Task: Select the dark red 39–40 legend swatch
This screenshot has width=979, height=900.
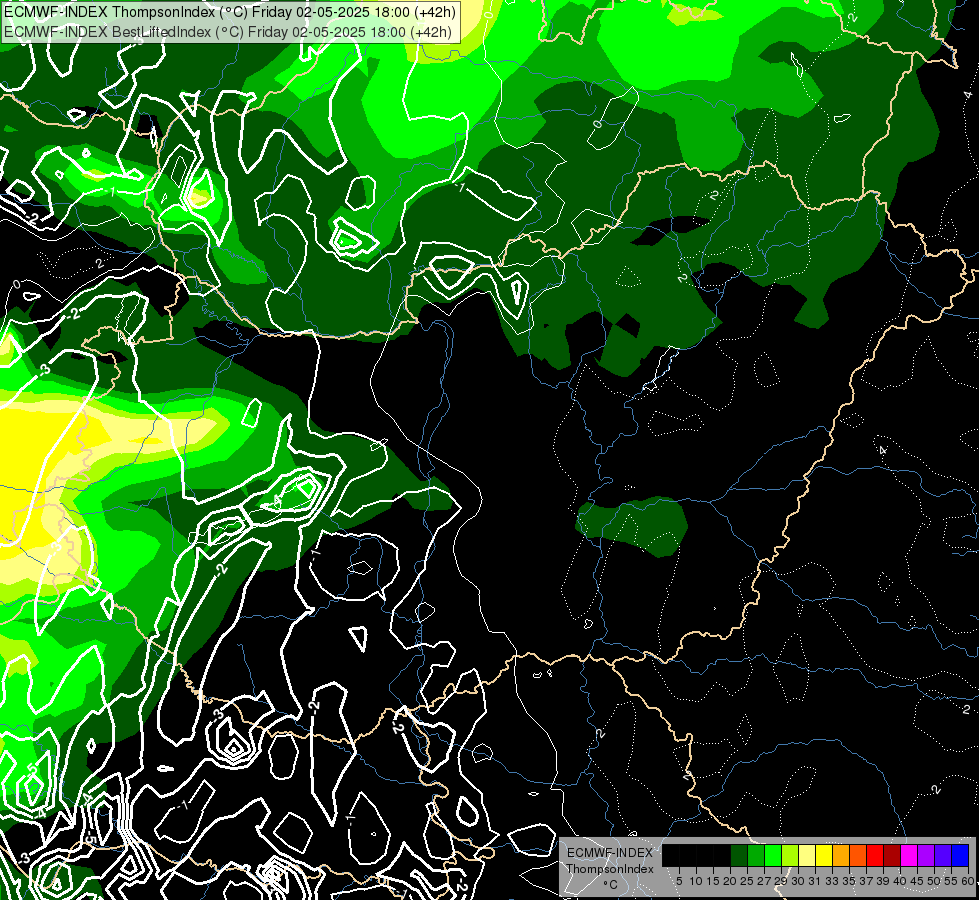Action: pyautogui.click(x=892, y=855)
